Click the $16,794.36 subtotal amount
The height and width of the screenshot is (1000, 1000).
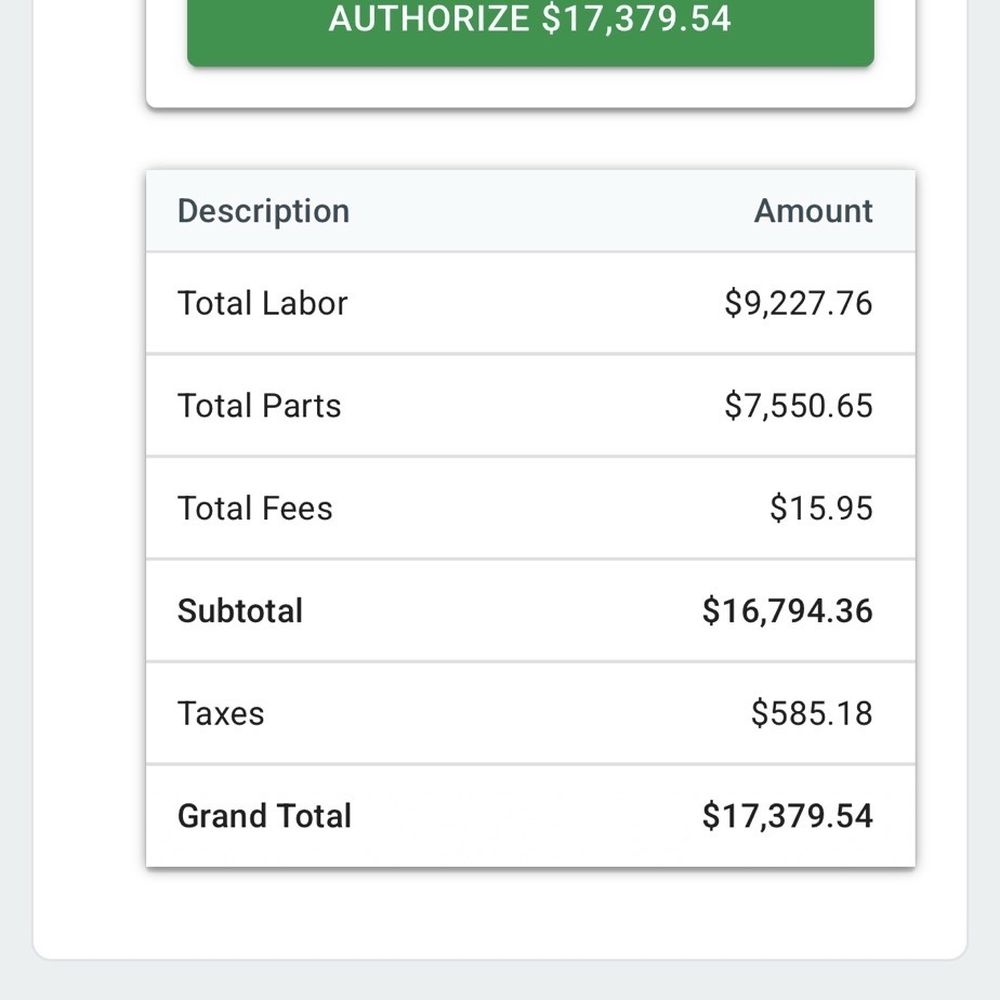click(x=787, y=611)
